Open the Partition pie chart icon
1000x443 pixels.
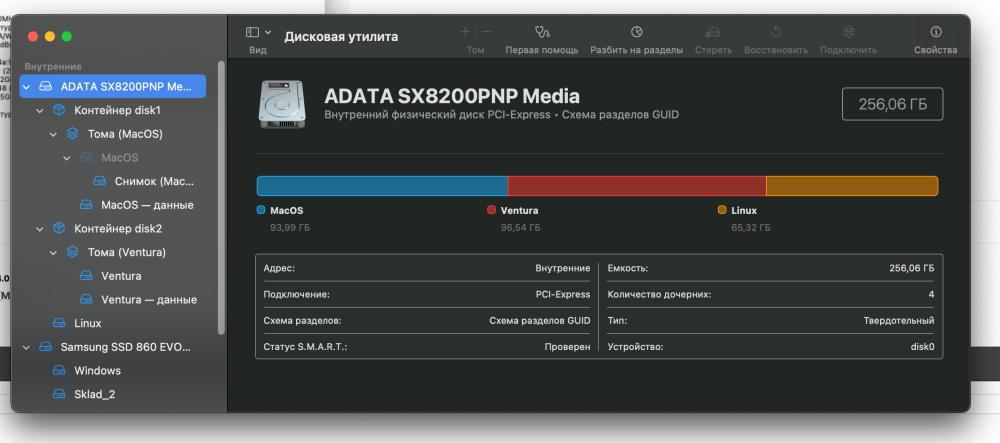pyautogui.click(x=636, y=31)
